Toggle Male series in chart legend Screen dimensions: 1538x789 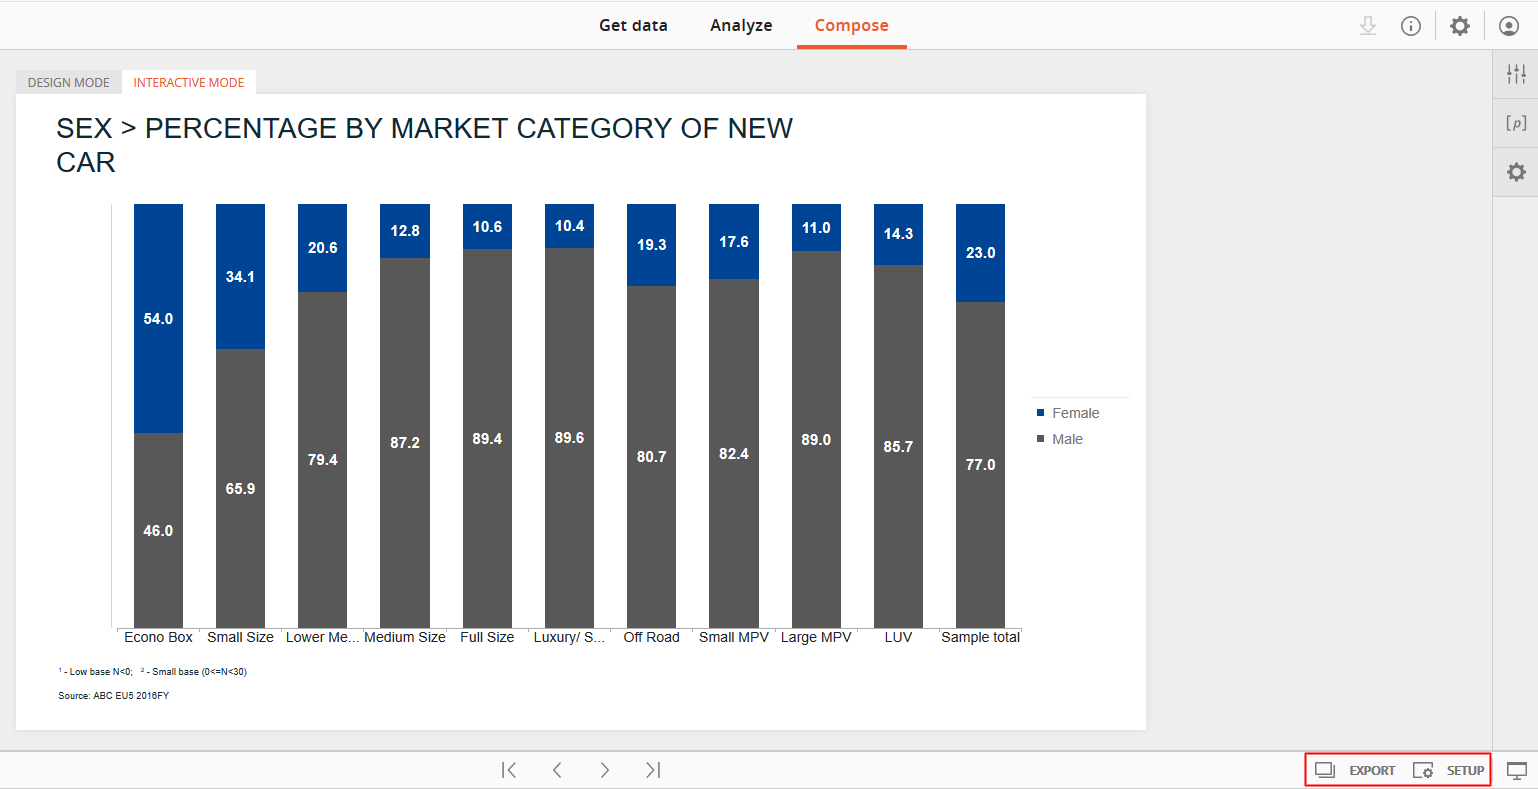point(1067,439)
